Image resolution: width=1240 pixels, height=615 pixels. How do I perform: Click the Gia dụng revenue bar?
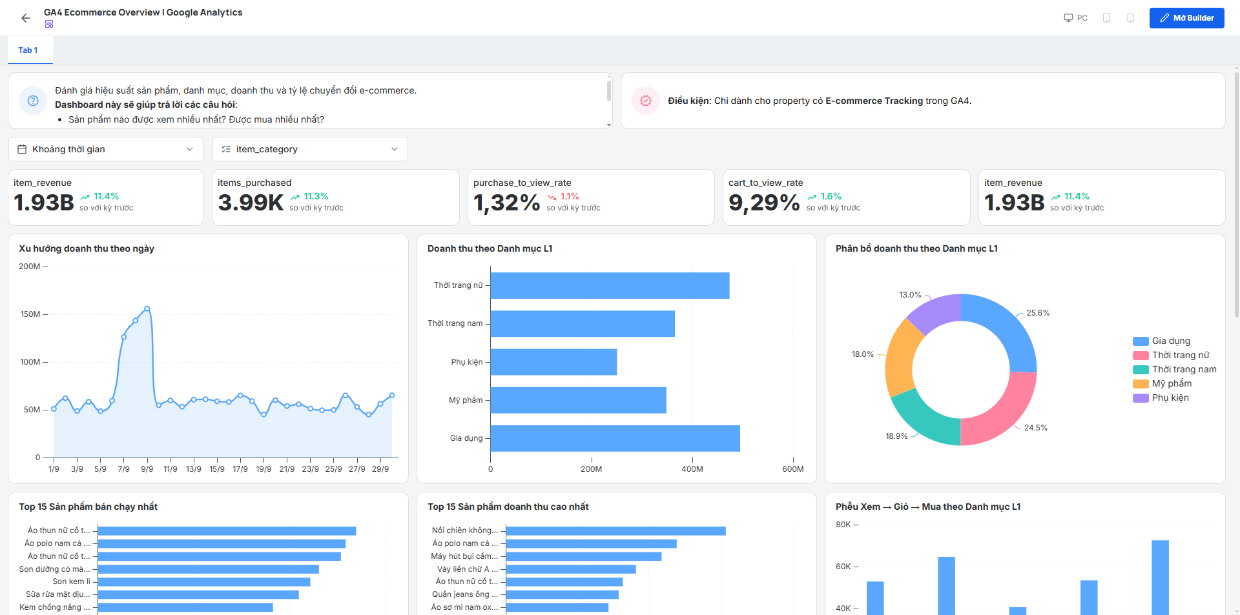pyautogui.click(x=615, y=438)
